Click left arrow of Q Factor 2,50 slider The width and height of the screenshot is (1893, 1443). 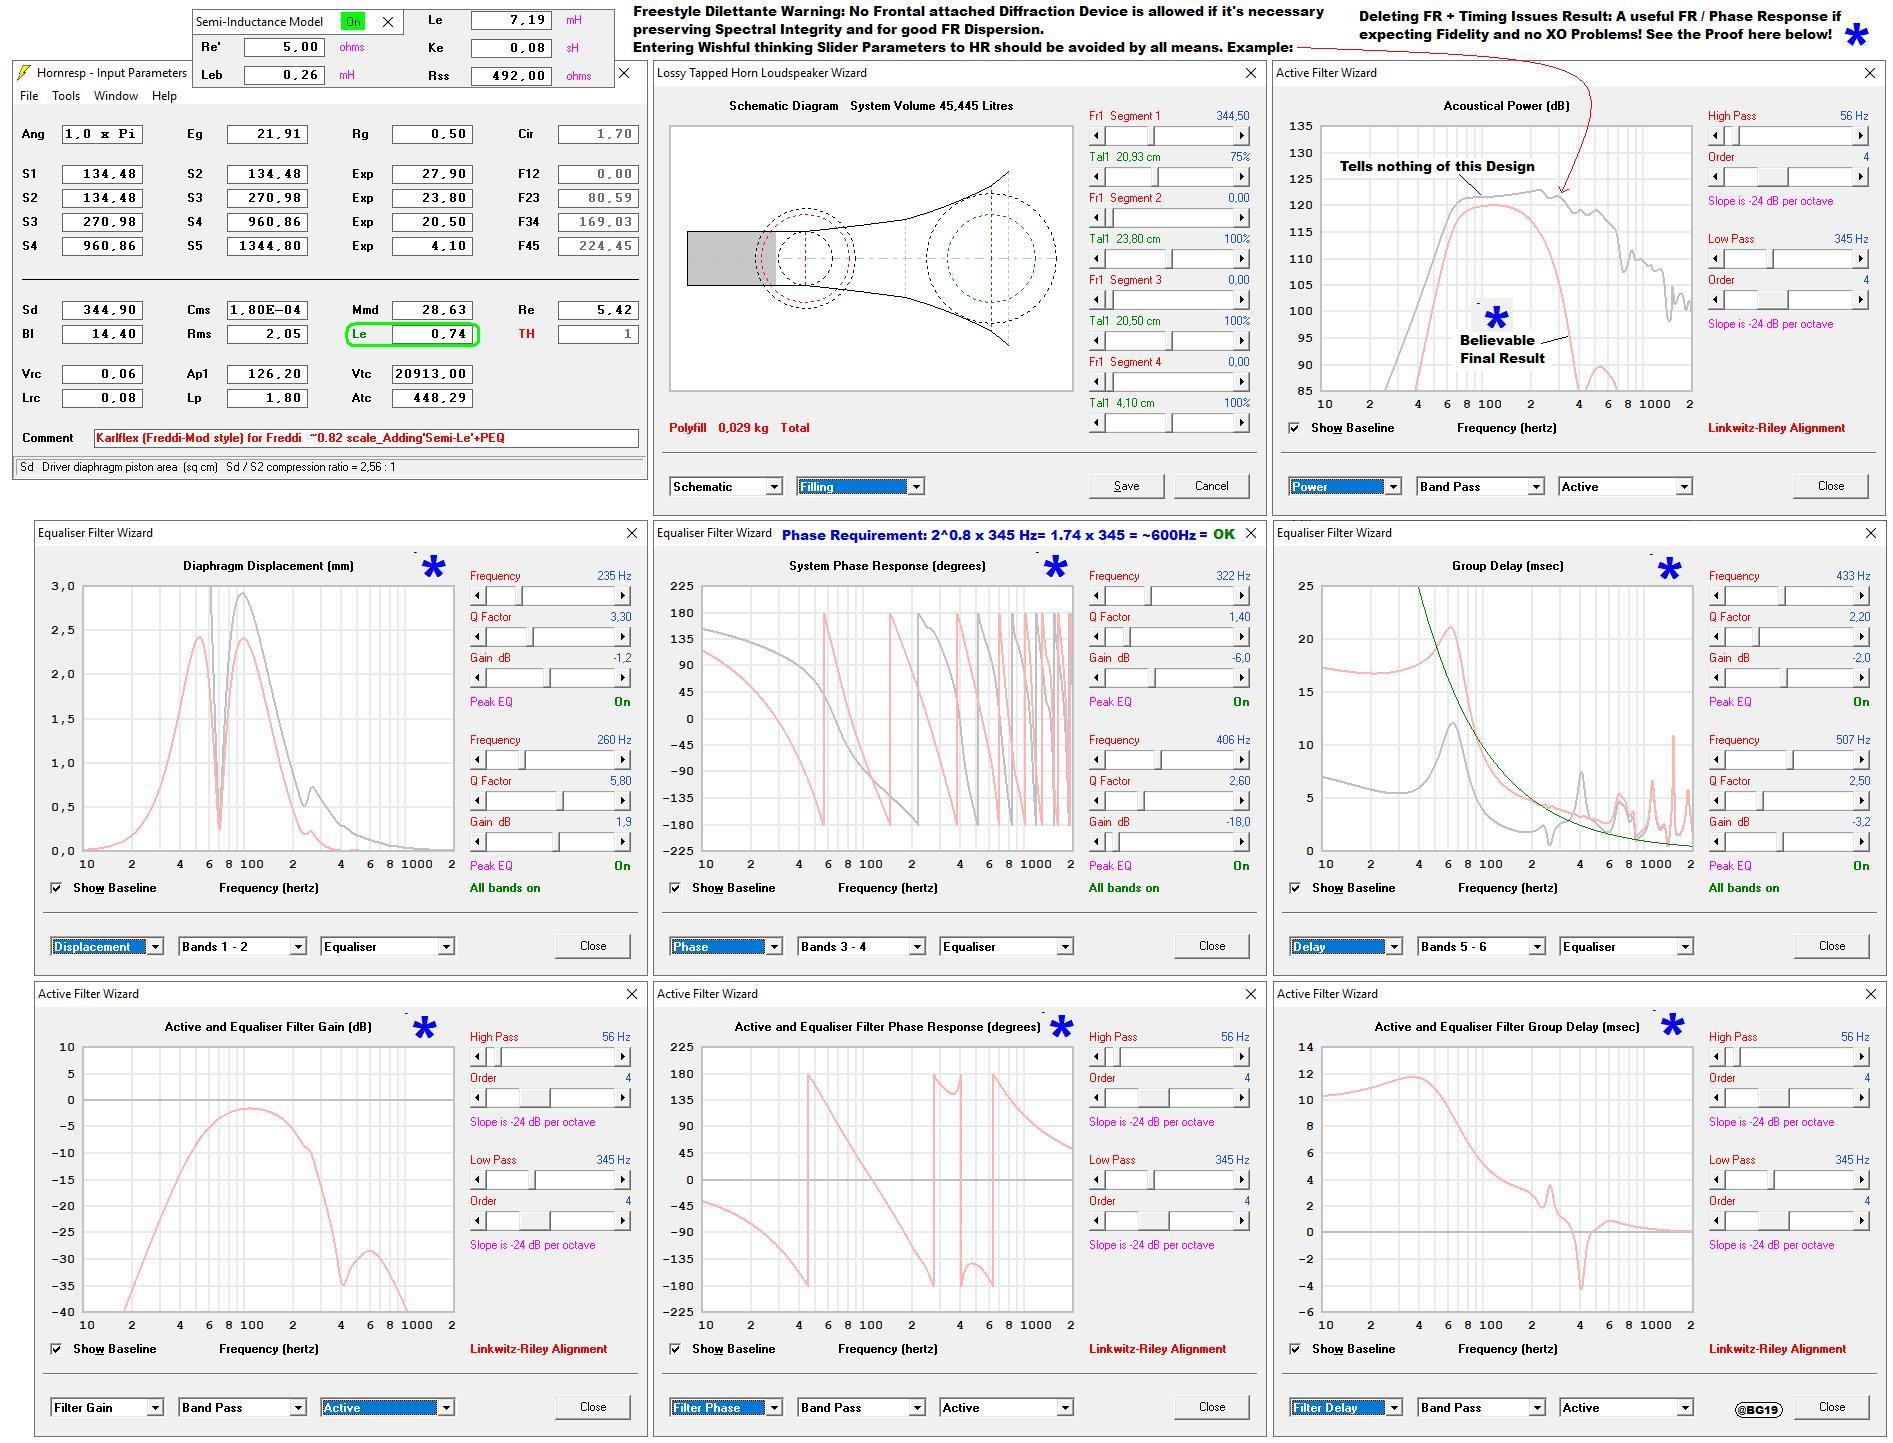coord(1716,800)
